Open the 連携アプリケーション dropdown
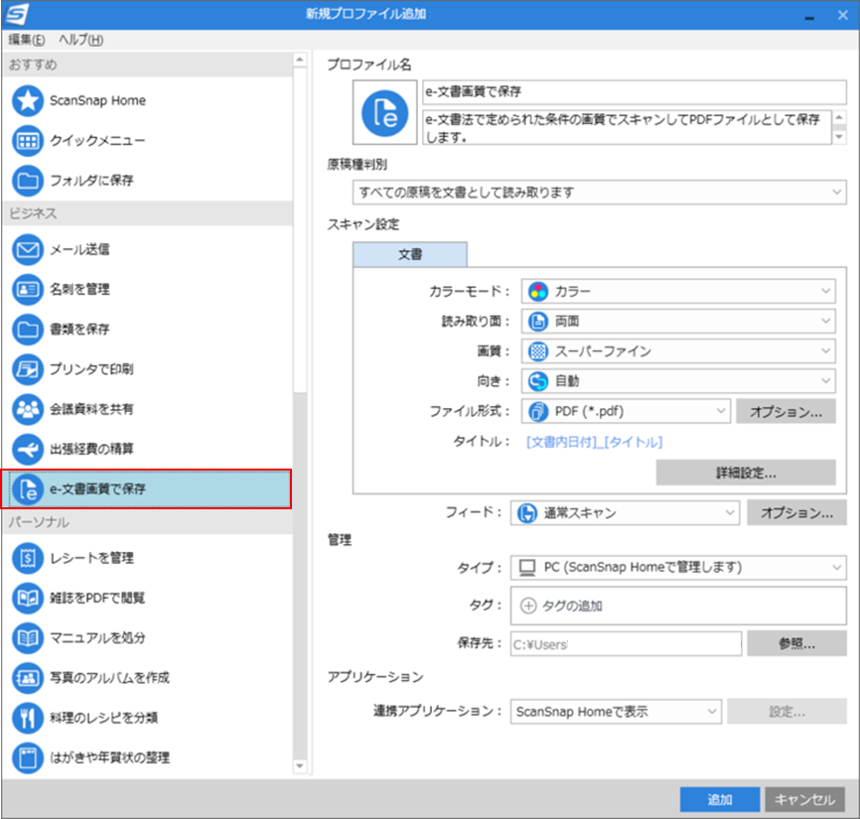Viewport: 860px width, 819px height. point(615,712)
